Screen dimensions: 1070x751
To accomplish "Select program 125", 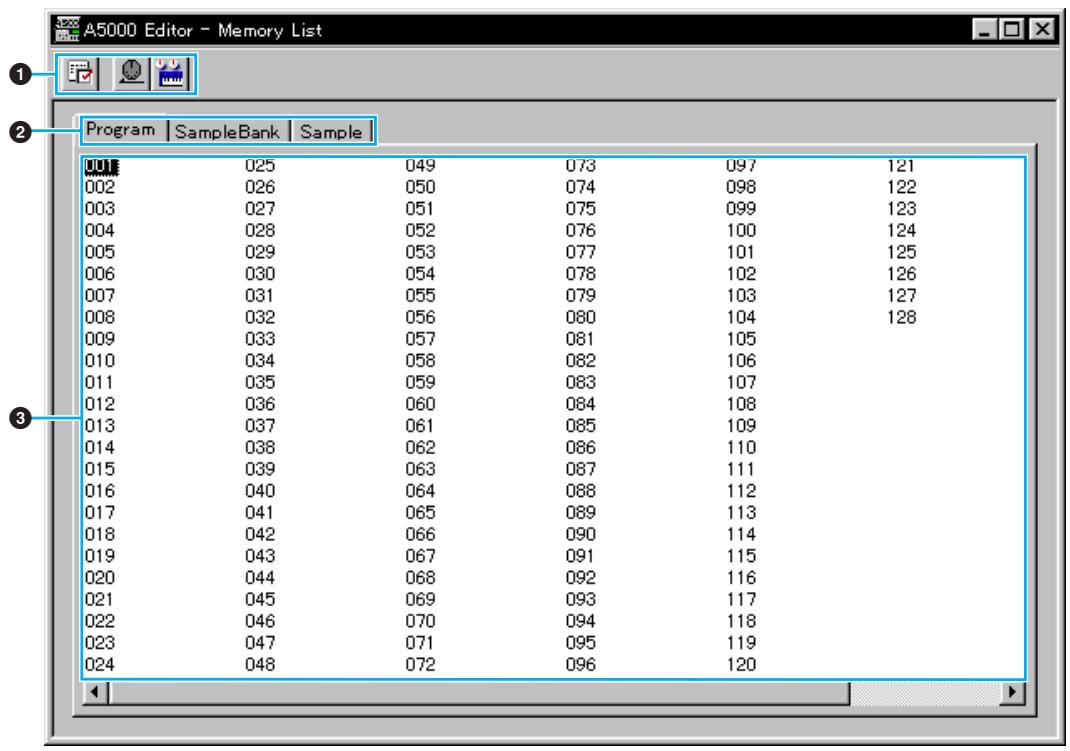I will [x=901, y=252].
